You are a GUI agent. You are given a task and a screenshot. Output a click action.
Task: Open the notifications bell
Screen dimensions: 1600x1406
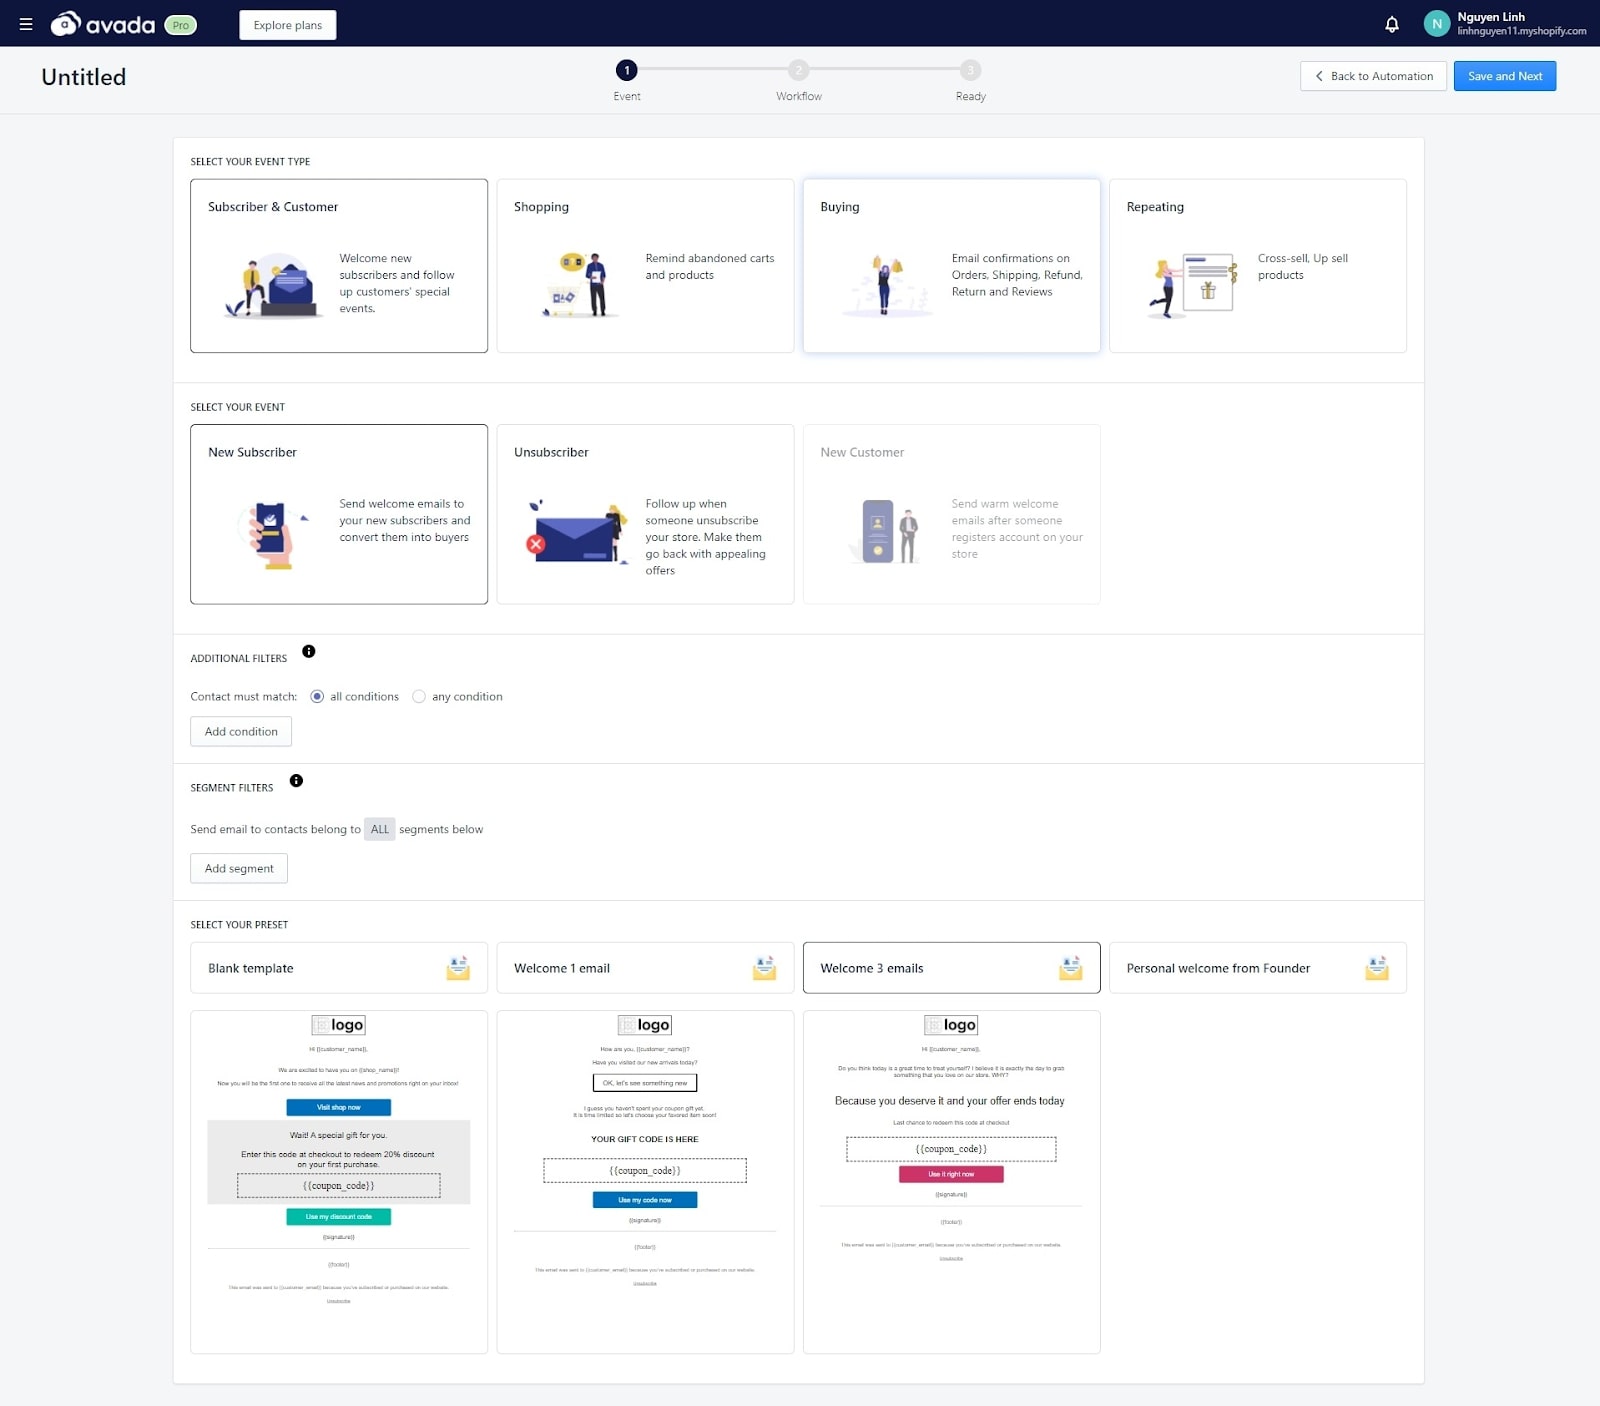point(1391,24)
